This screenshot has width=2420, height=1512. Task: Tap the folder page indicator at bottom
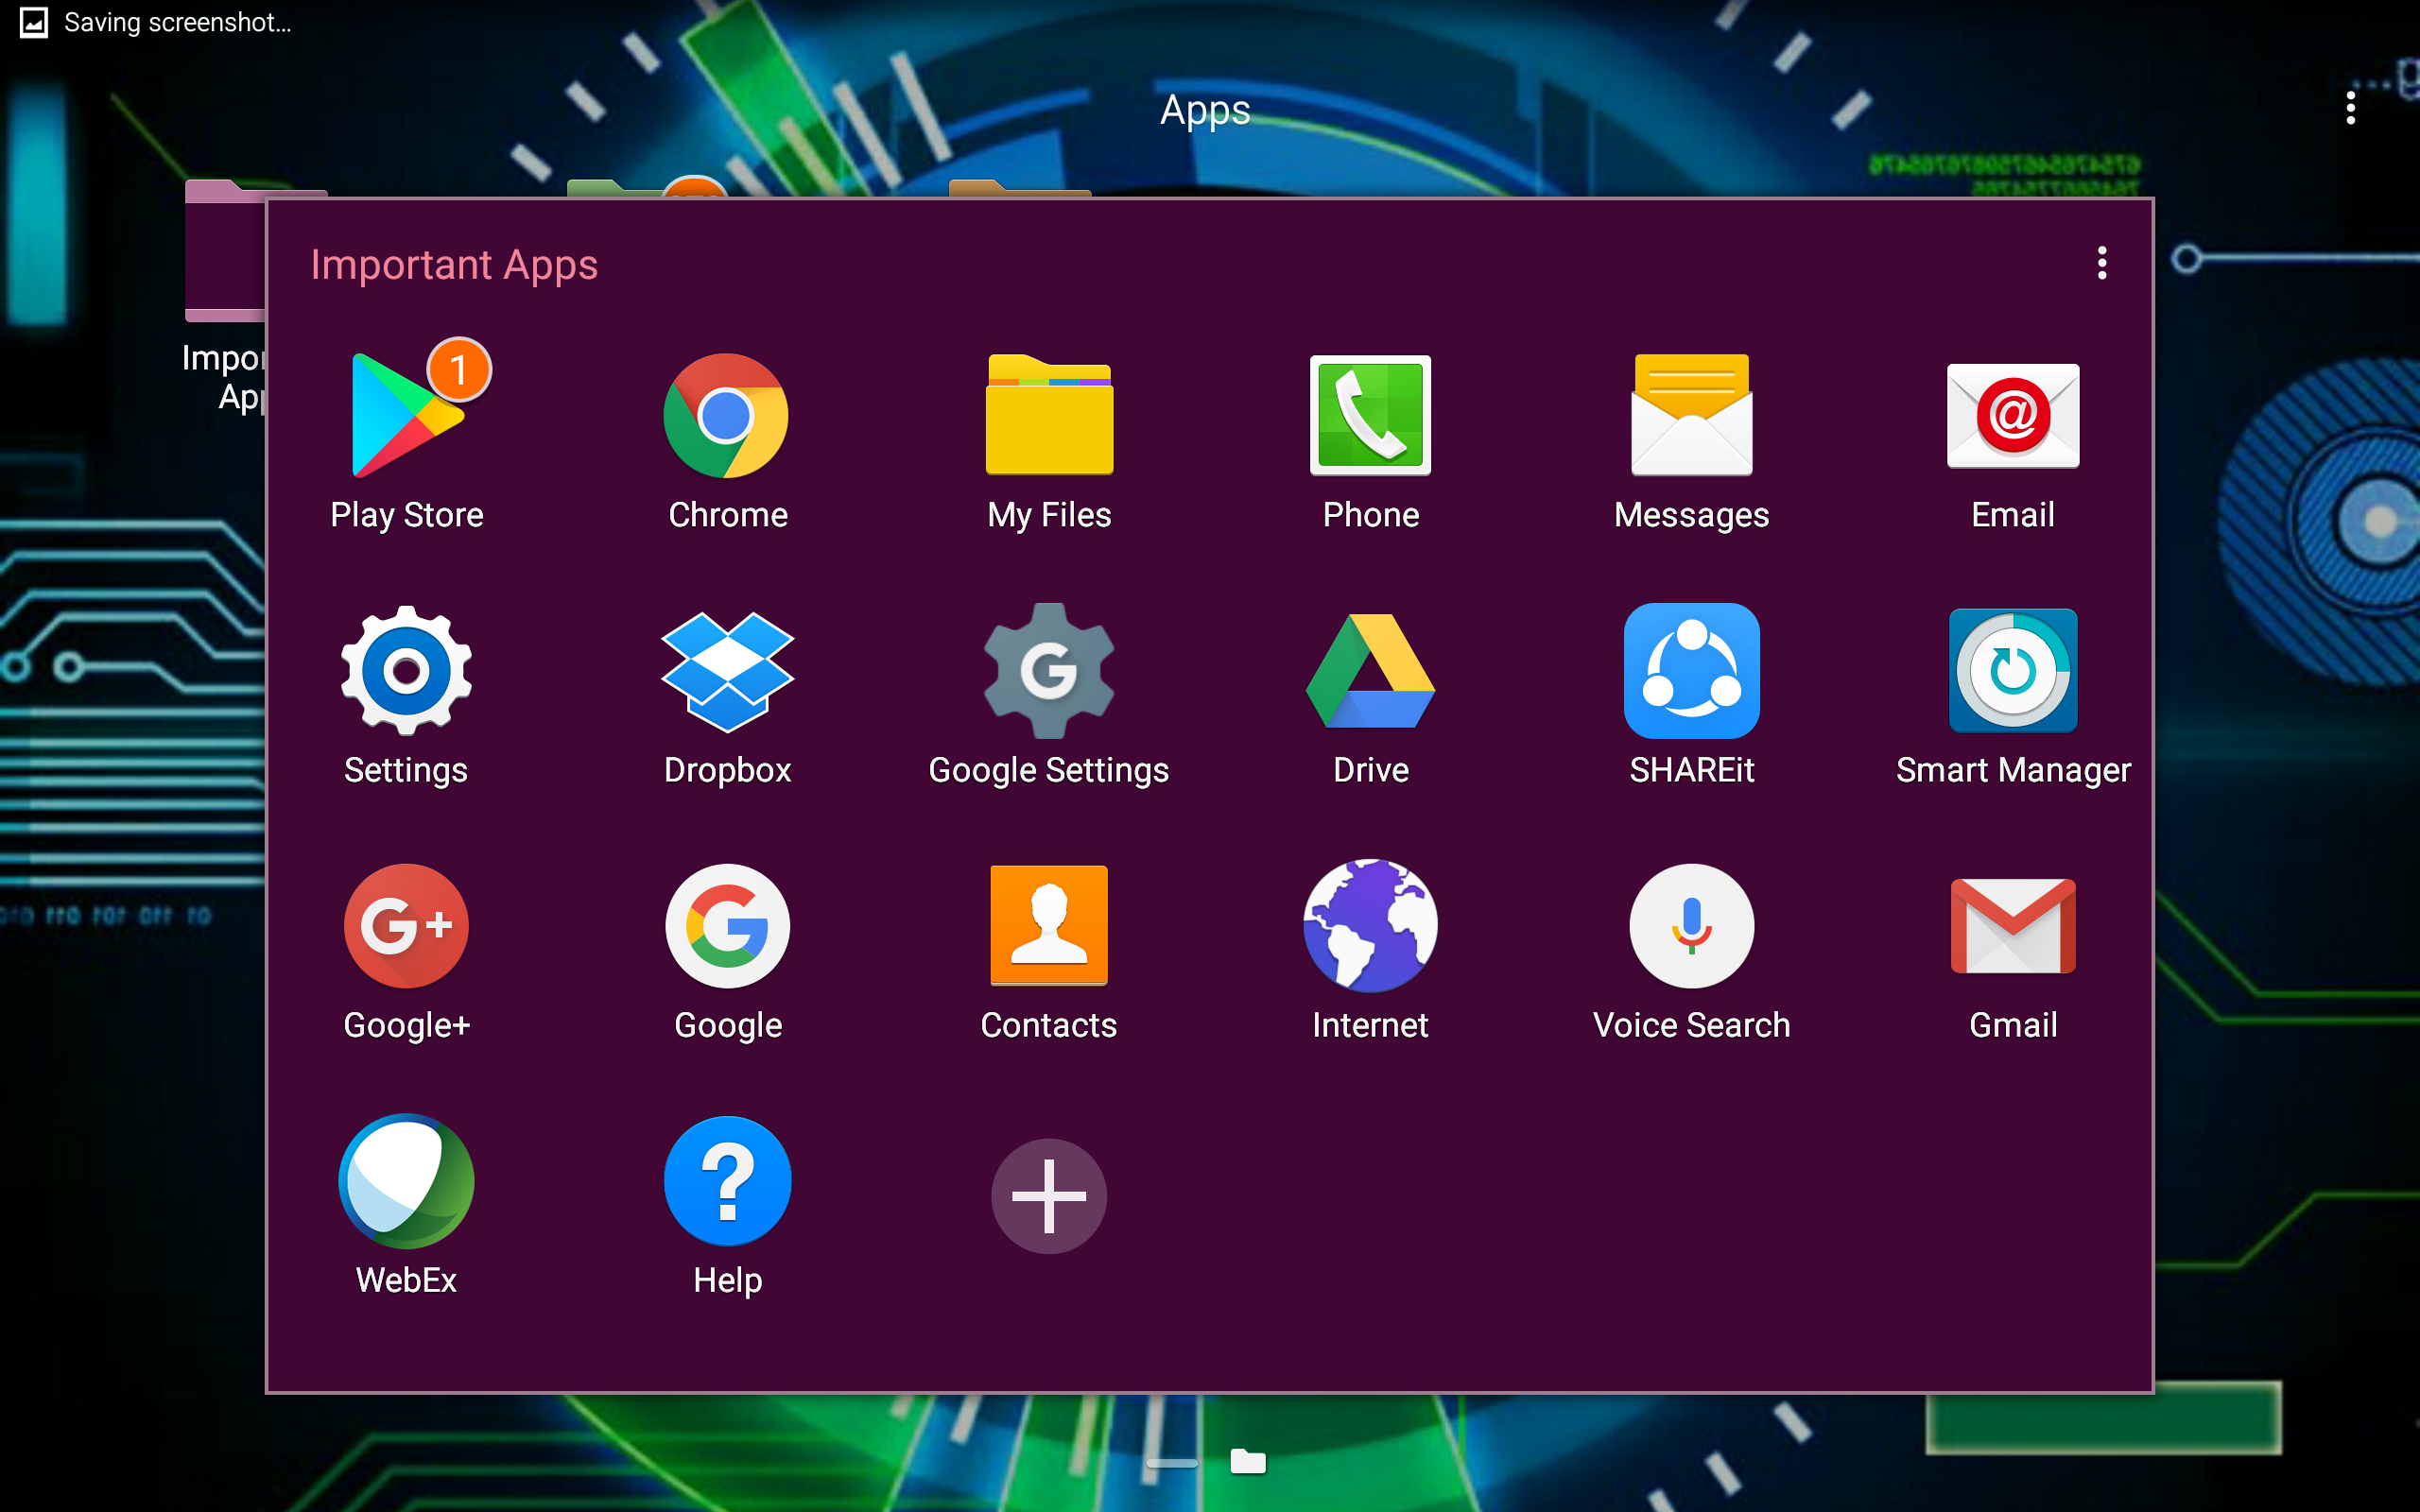1248,1461
